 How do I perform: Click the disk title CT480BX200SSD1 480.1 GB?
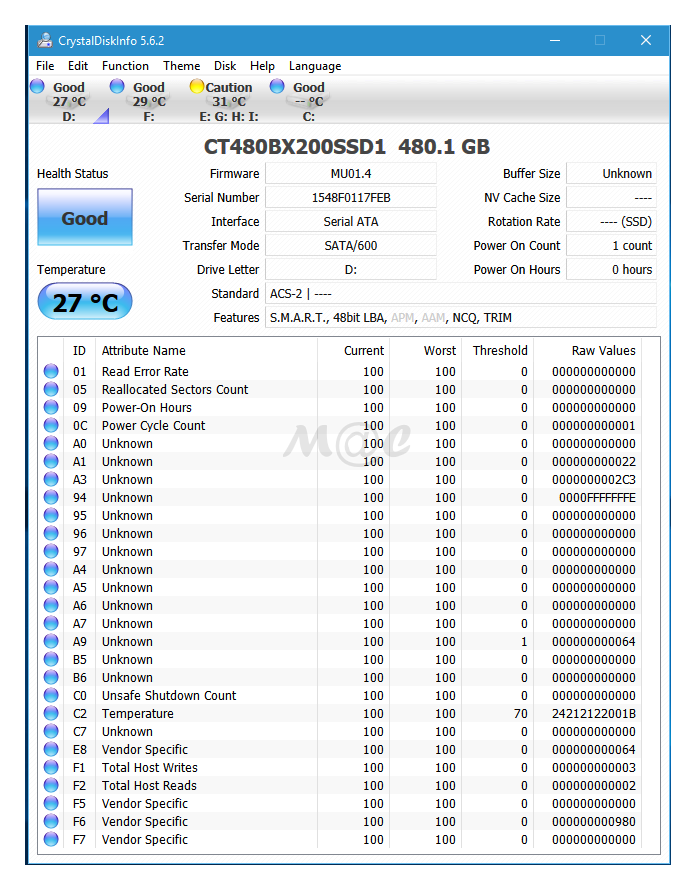(347, 147)
